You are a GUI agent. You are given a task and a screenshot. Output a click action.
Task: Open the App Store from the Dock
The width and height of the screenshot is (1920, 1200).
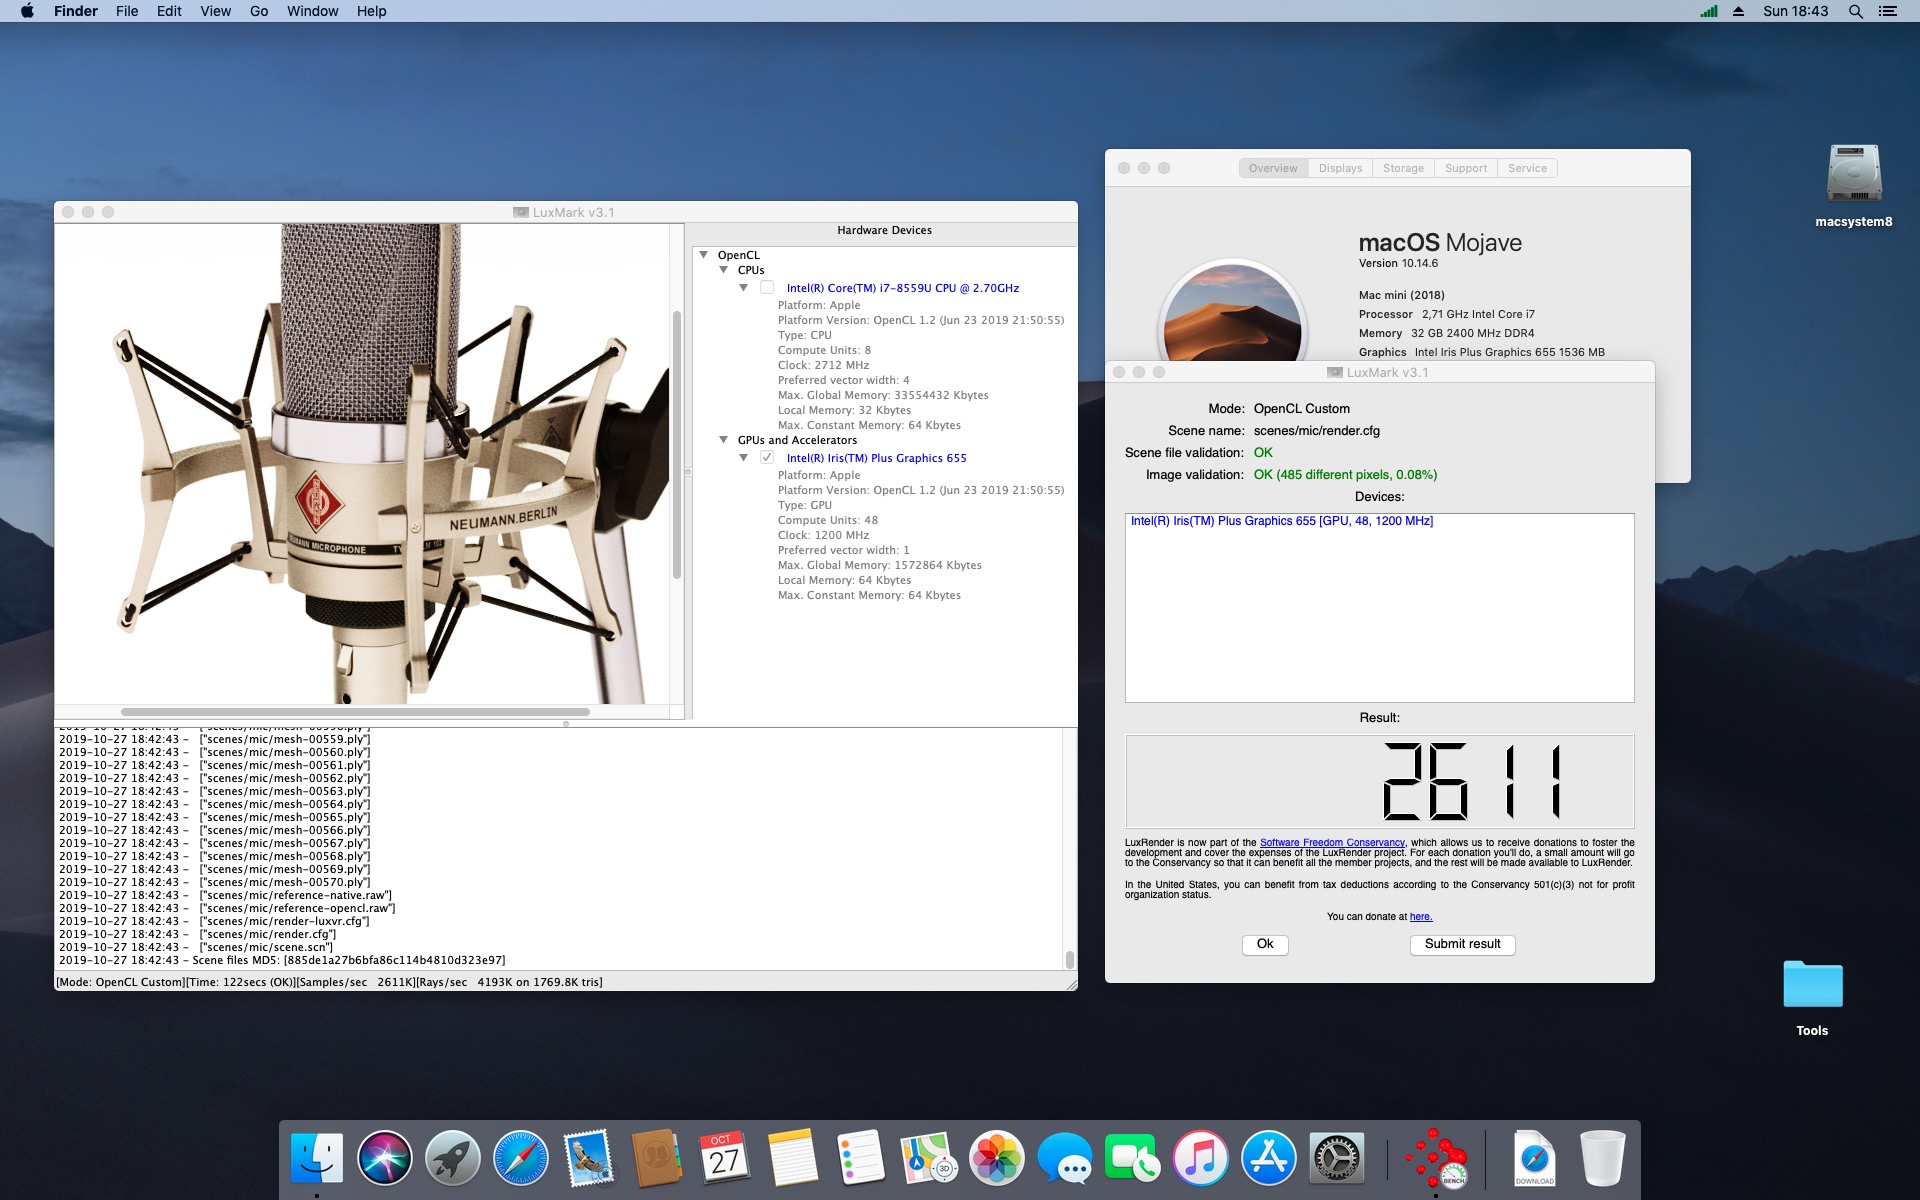point(1269,1158)
